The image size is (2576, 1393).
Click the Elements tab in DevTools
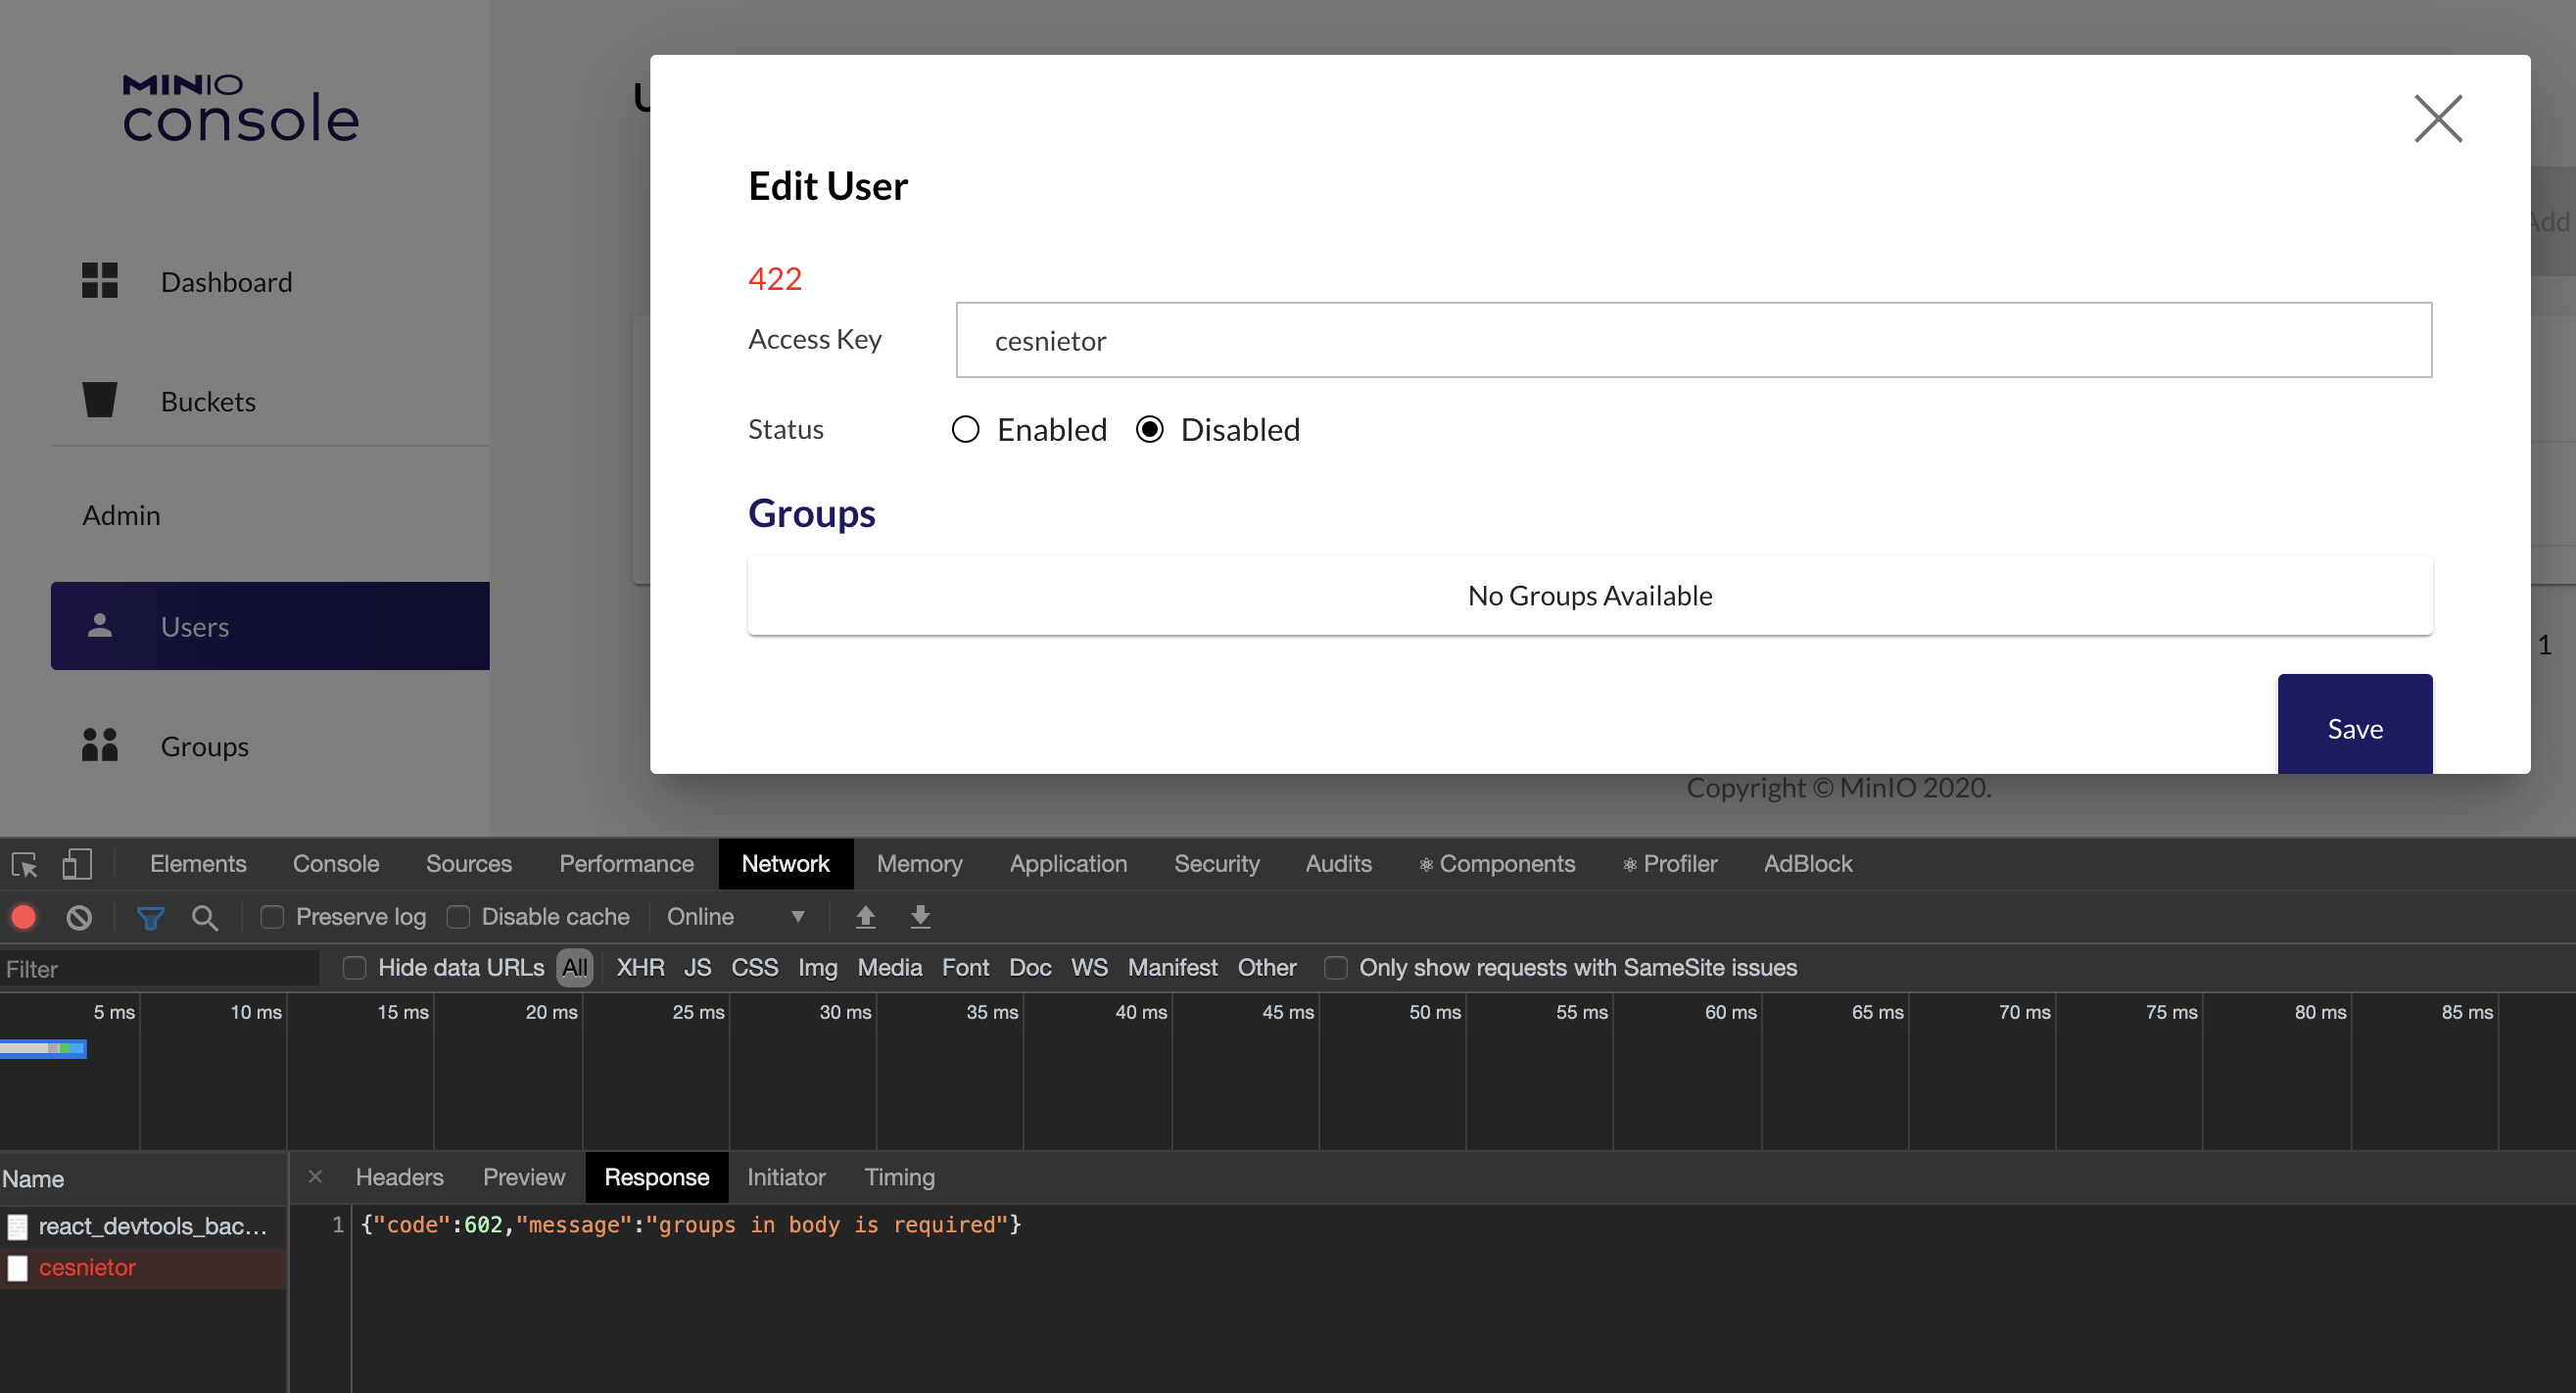[197, 863]
